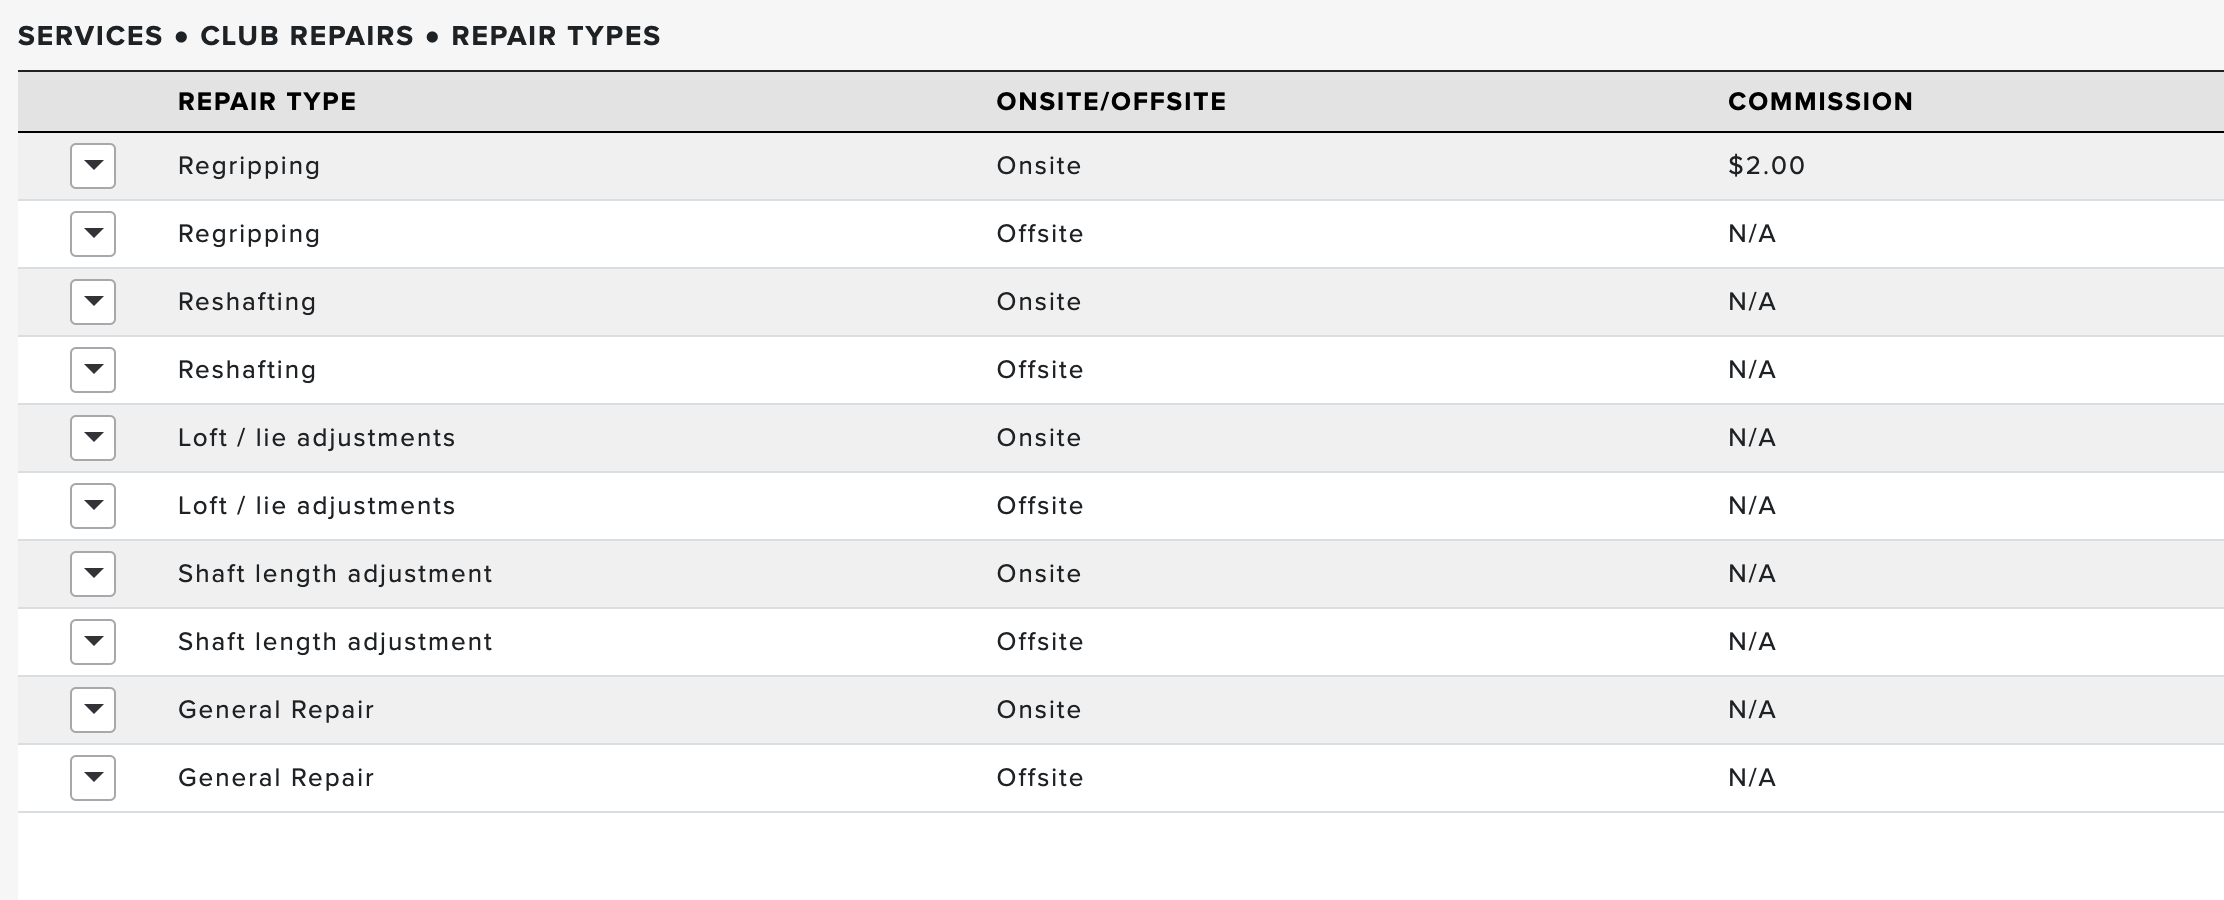Expand actions for Onsite Reshafting row
2224x900 pixels.
click(x=93, y=302)
